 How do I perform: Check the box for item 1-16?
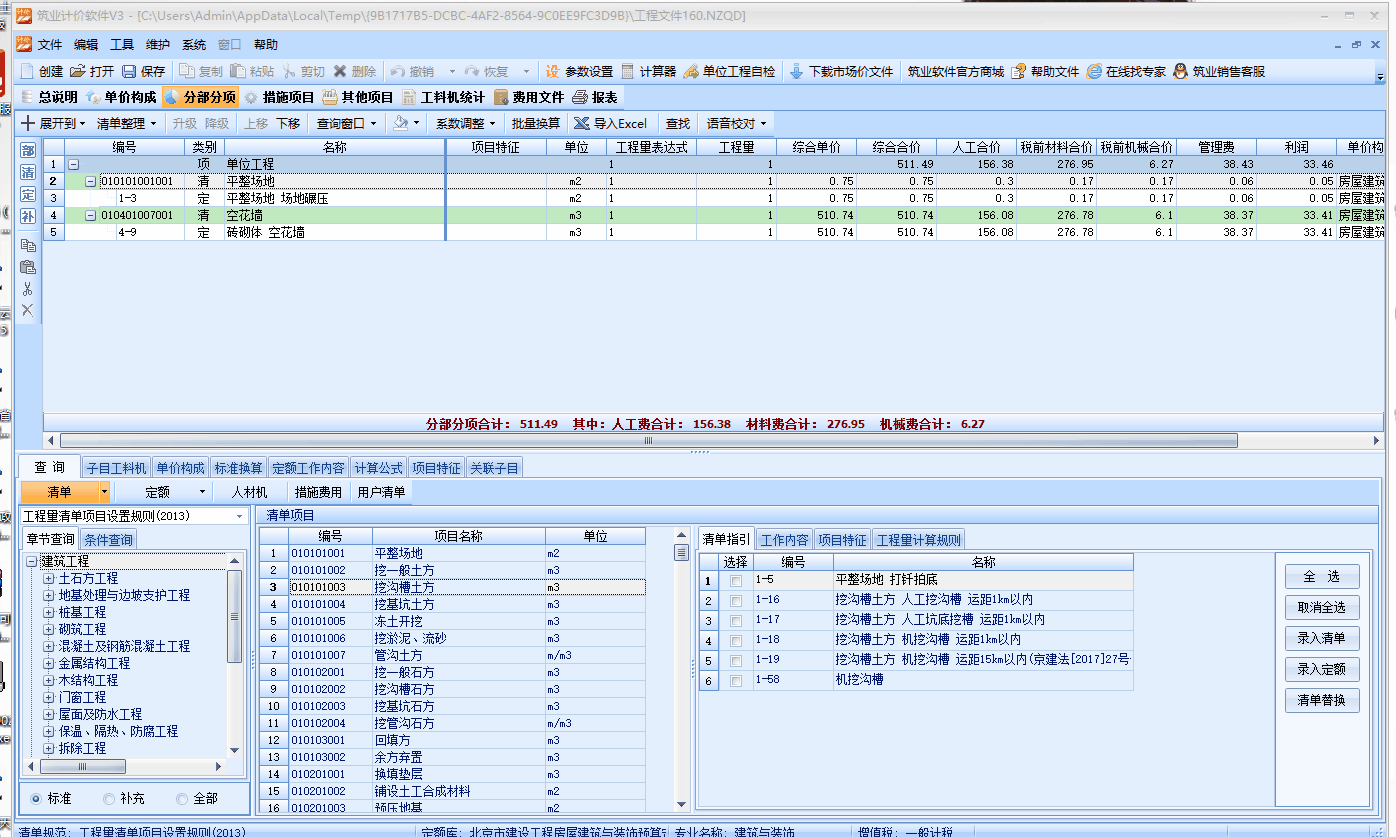pos(736,601)
